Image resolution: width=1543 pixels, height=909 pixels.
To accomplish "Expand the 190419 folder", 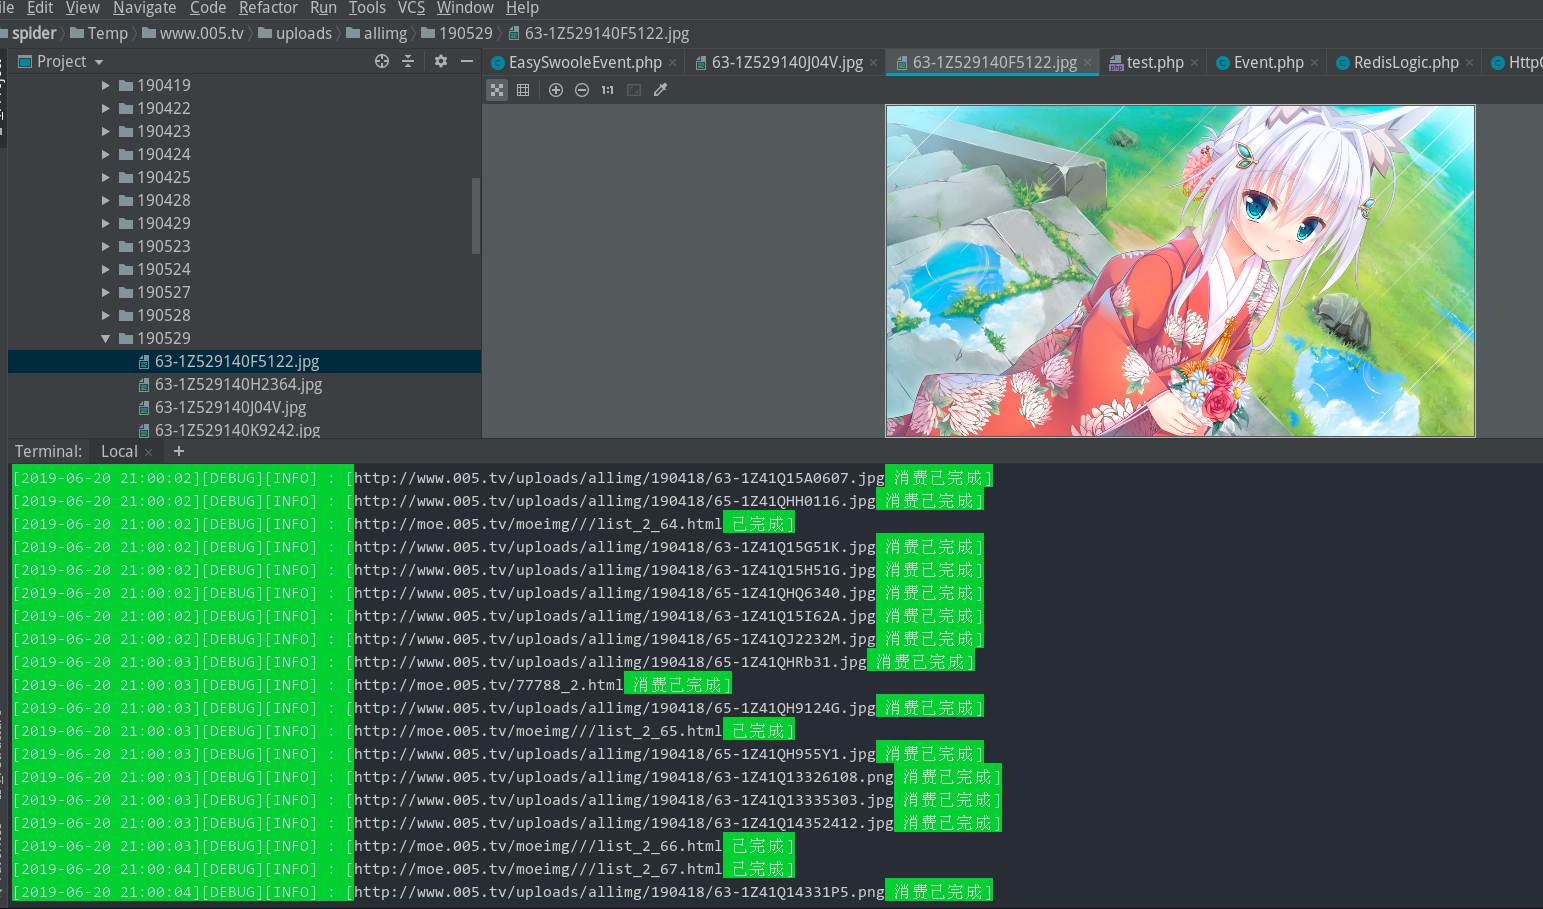I will click(106, 86).
